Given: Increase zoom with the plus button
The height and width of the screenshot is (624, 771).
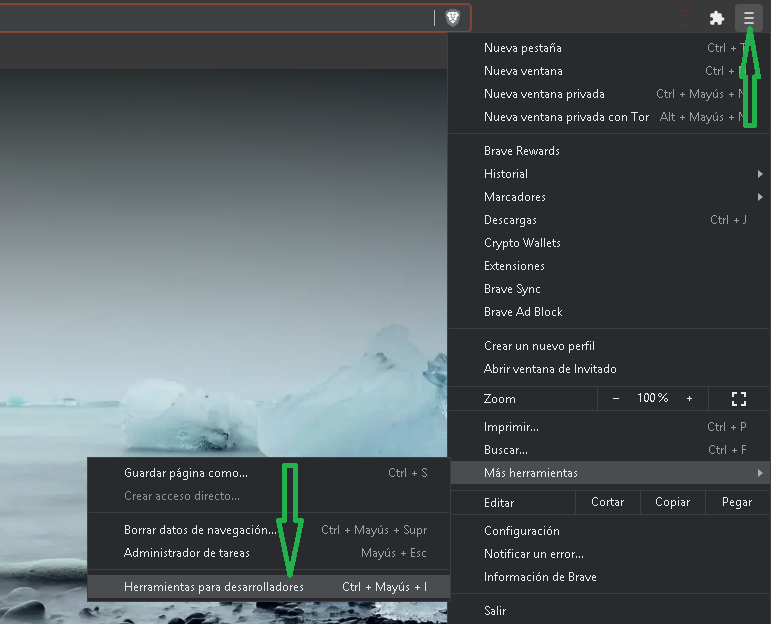Looking at the screenshot, I should (x=689, y=399).
